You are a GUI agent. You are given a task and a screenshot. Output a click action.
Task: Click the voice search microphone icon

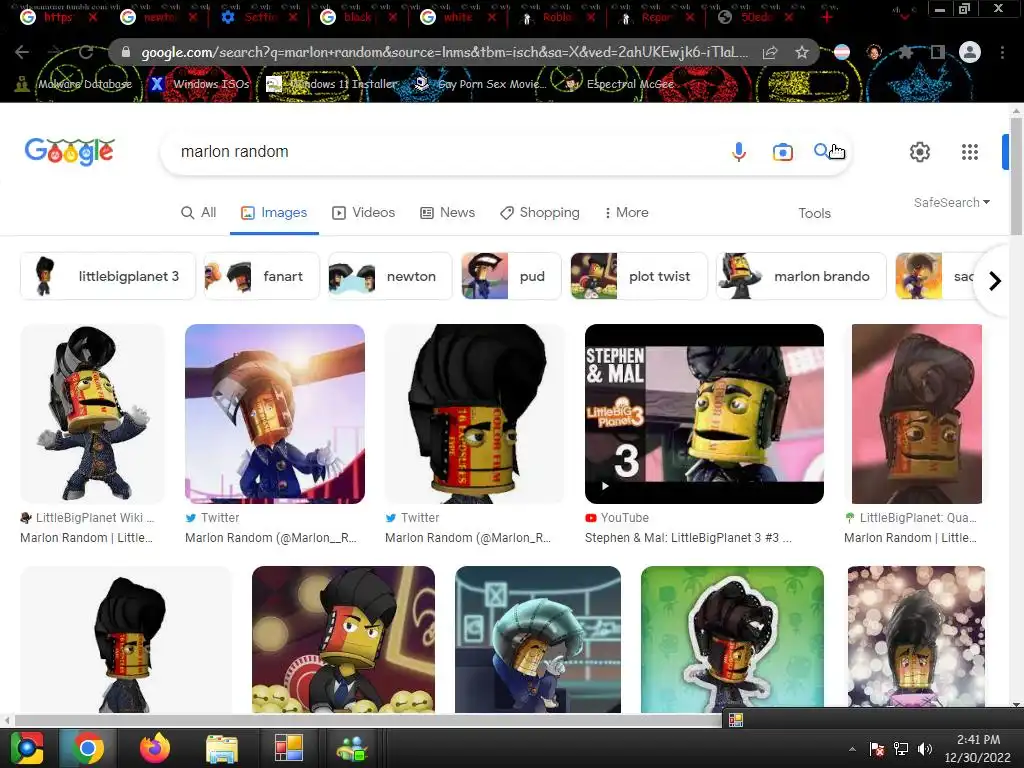click(739, 152)
